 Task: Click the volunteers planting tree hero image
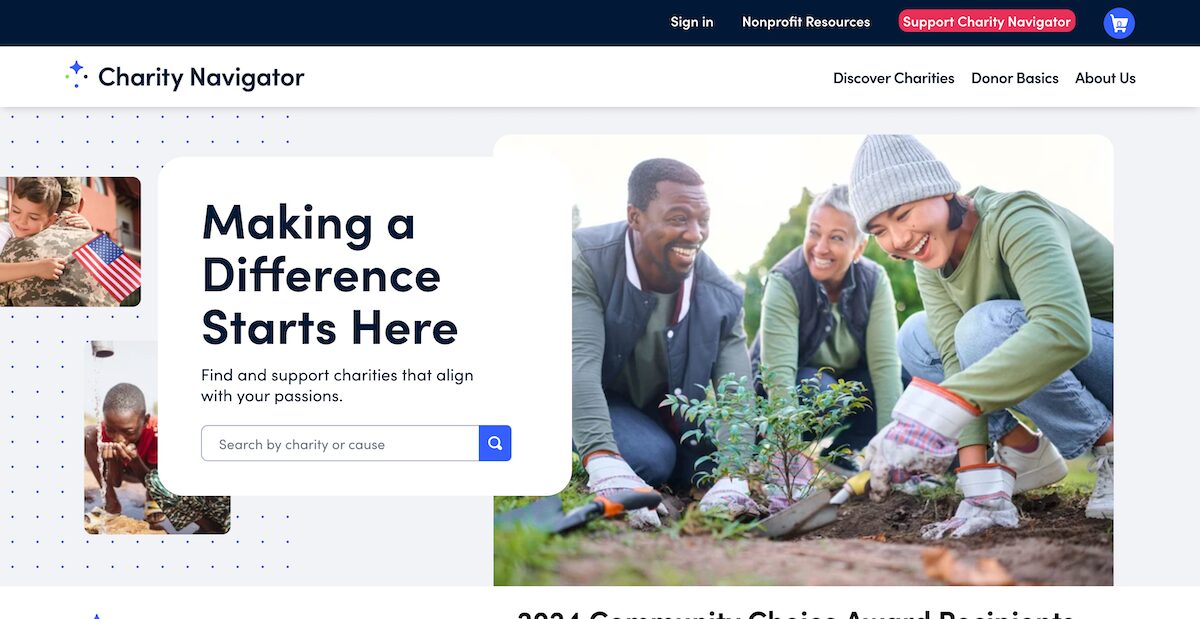(803, 360)
